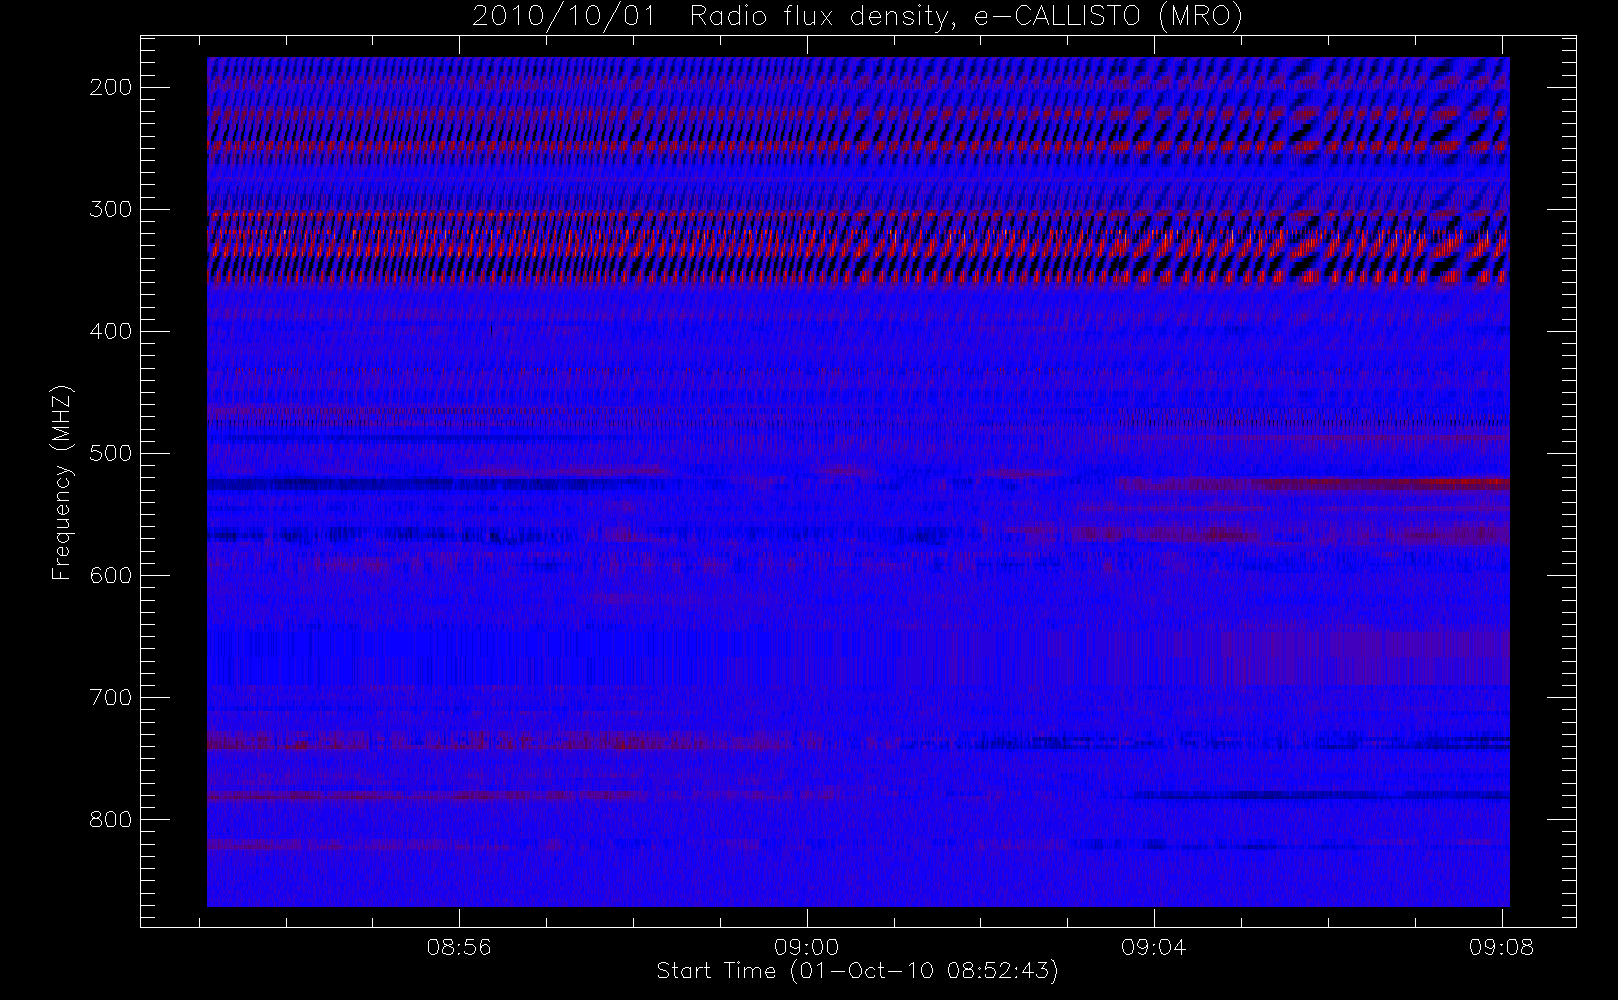Screen dimensions: 1618x1000
Task: Select the 800 frequency tick label
Action: pyautogui.click(x=111, y=819)
